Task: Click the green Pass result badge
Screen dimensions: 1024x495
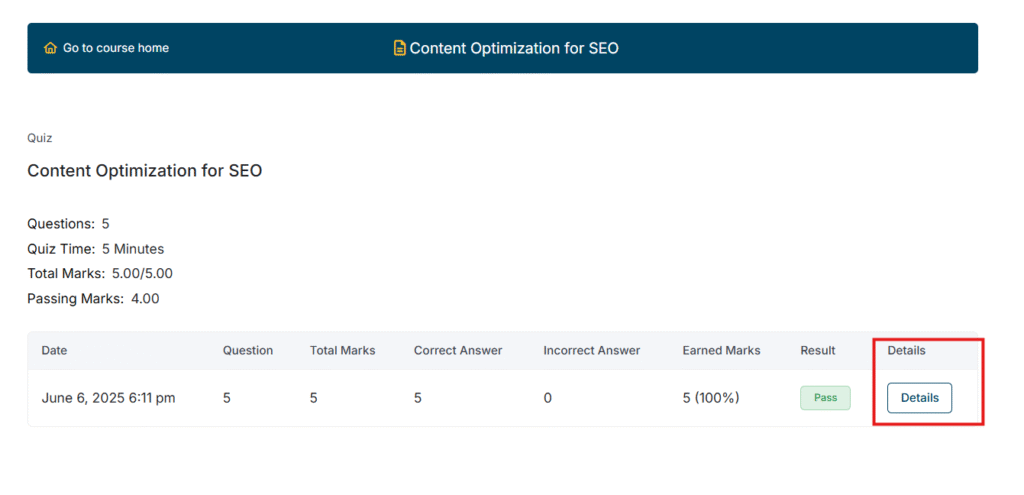Action: [825, 398]
